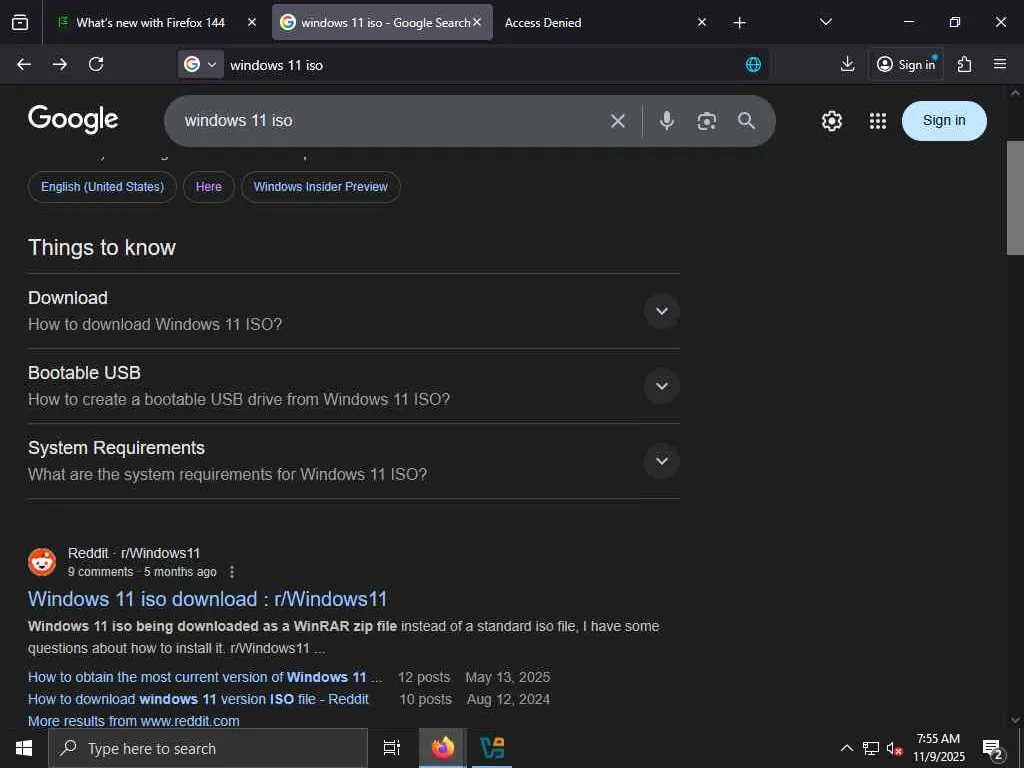Open new tab with plus button

[739, 23]
